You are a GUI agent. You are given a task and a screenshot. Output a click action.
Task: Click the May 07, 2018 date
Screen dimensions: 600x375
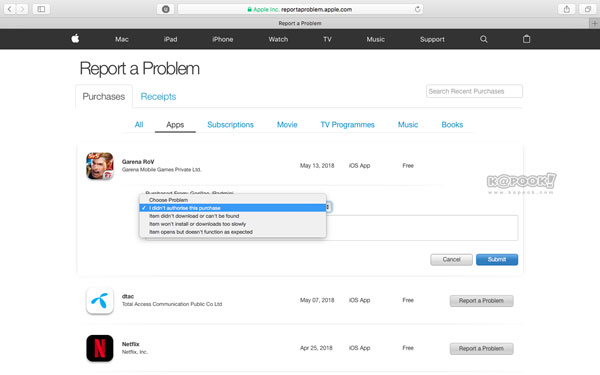coord(317,300)
